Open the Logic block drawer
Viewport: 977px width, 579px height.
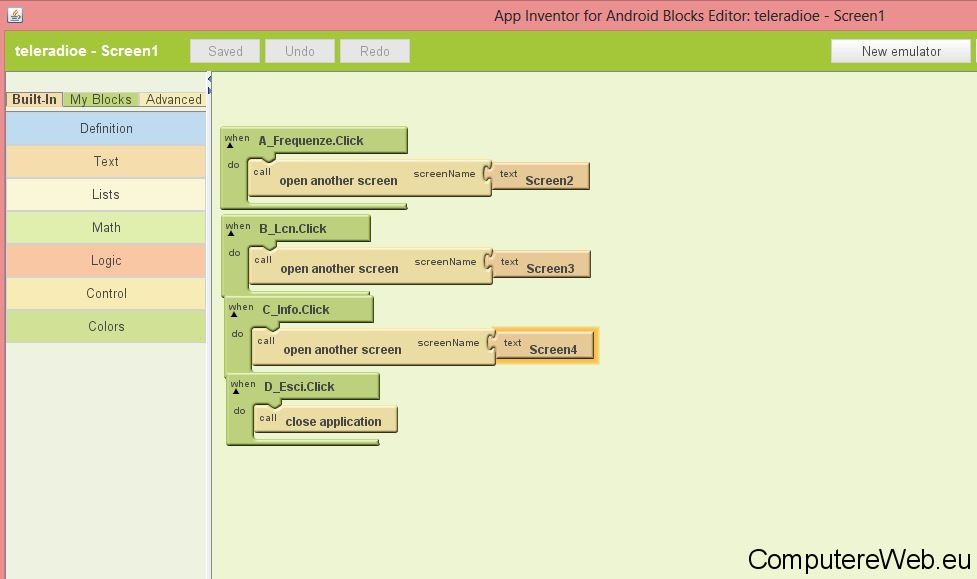(x=106, y=261)
